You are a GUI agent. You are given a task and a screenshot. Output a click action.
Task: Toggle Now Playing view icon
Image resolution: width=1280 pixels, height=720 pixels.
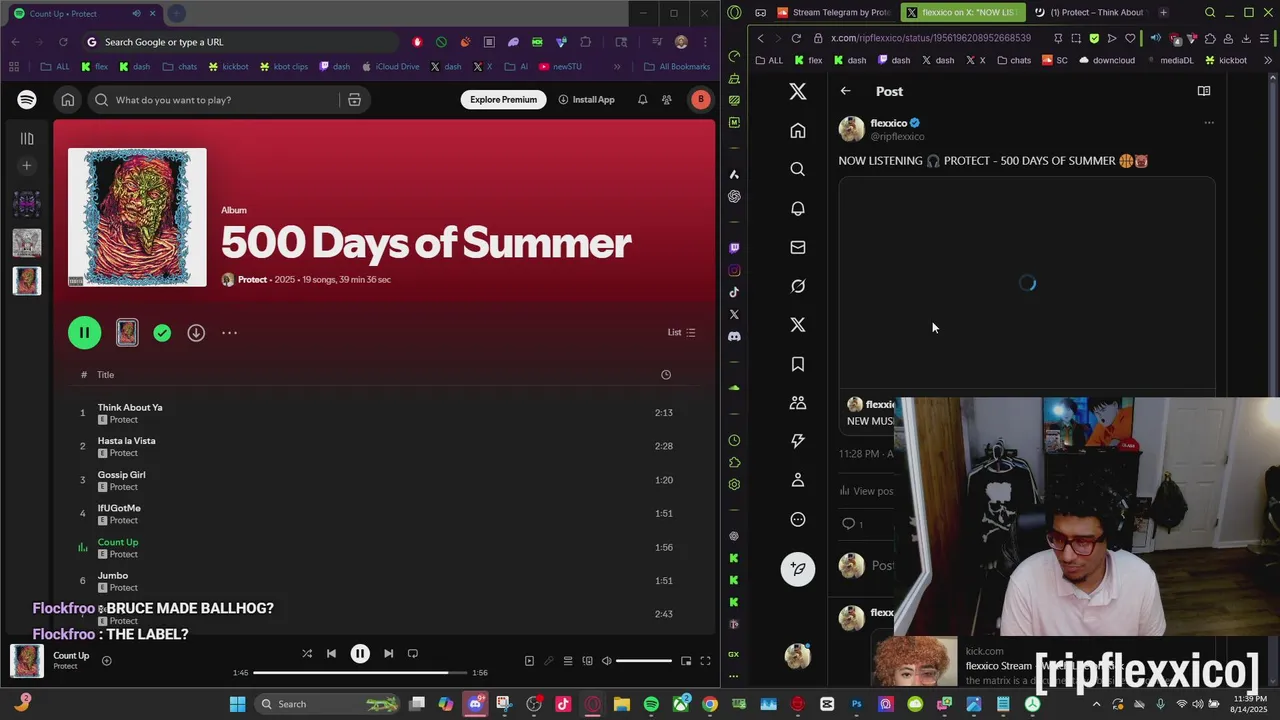pyautogui.click(x=529, y=661)
